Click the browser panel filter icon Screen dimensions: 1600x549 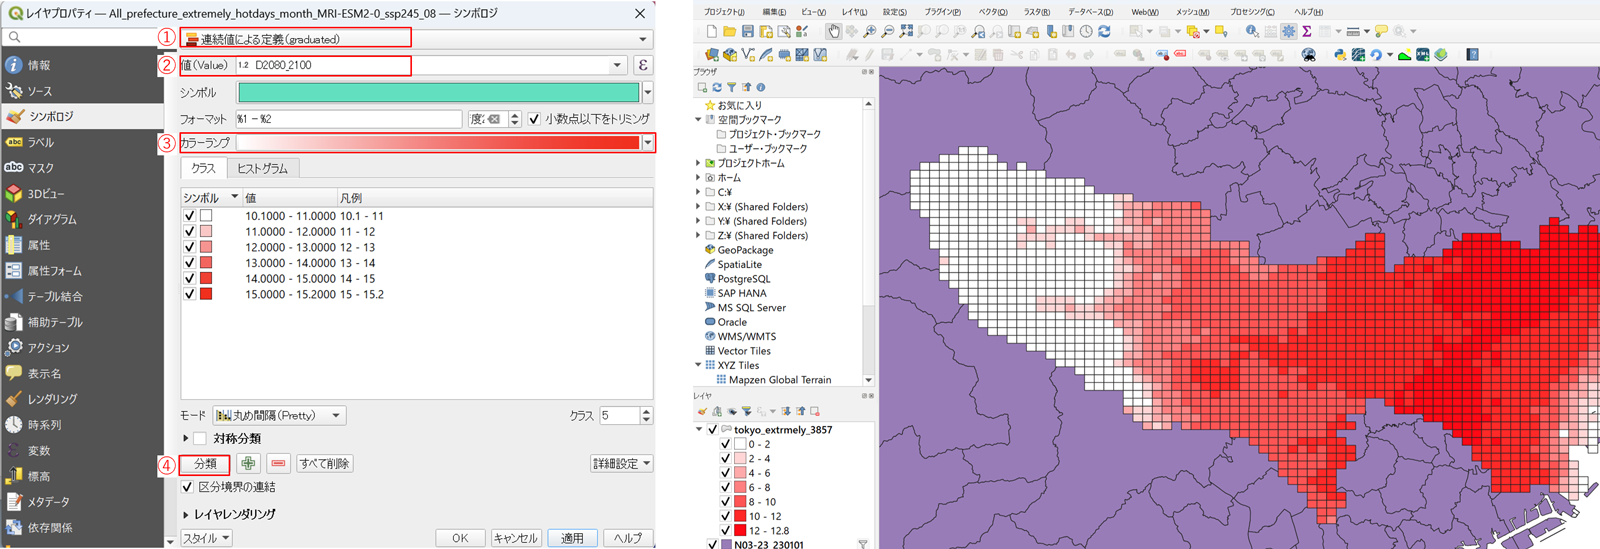tap(731, 88)
